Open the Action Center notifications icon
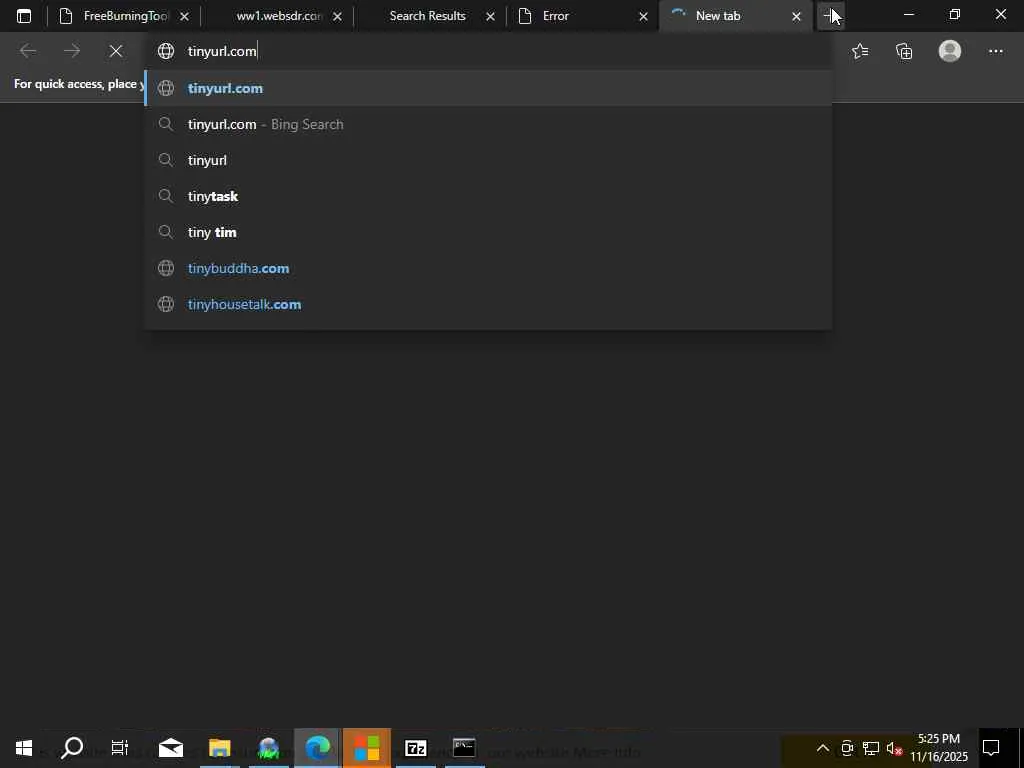The image size is (1024, 768). (991, 748)
